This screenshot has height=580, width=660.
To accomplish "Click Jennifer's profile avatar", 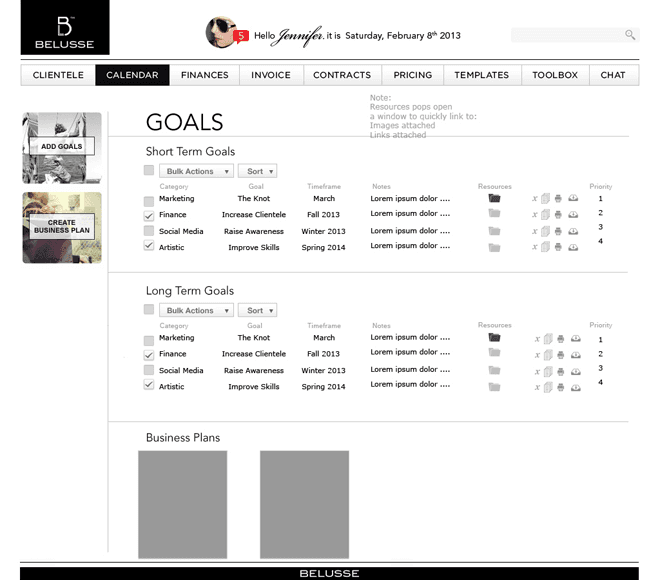I will (221, 32).
